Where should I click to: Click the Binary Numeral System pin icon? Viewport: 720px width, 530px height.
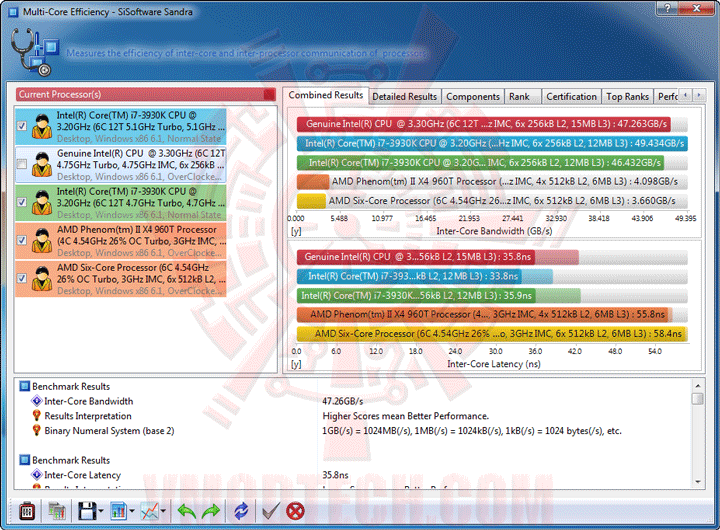36,430
